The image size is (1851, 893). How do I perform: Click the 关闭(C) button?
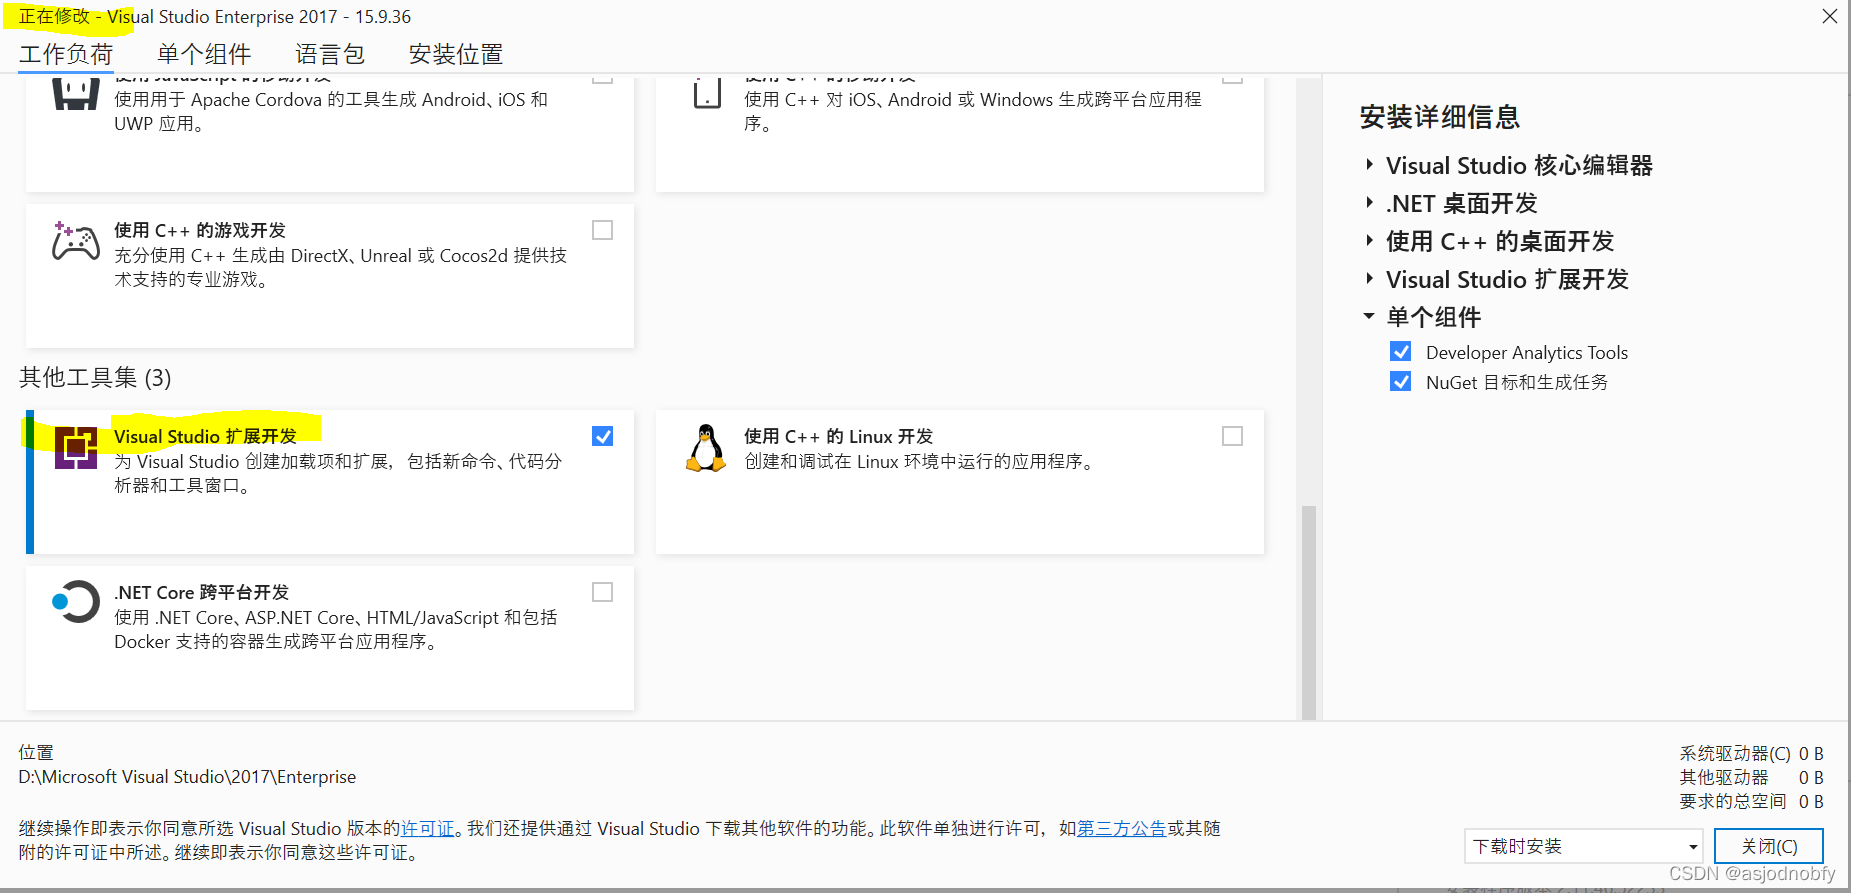(1769, 846)
